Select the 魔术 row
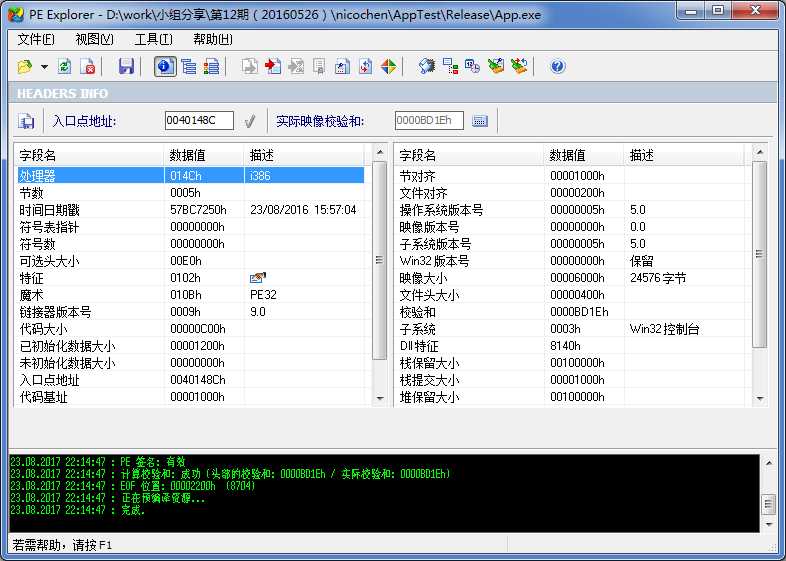 coord(190,295)
